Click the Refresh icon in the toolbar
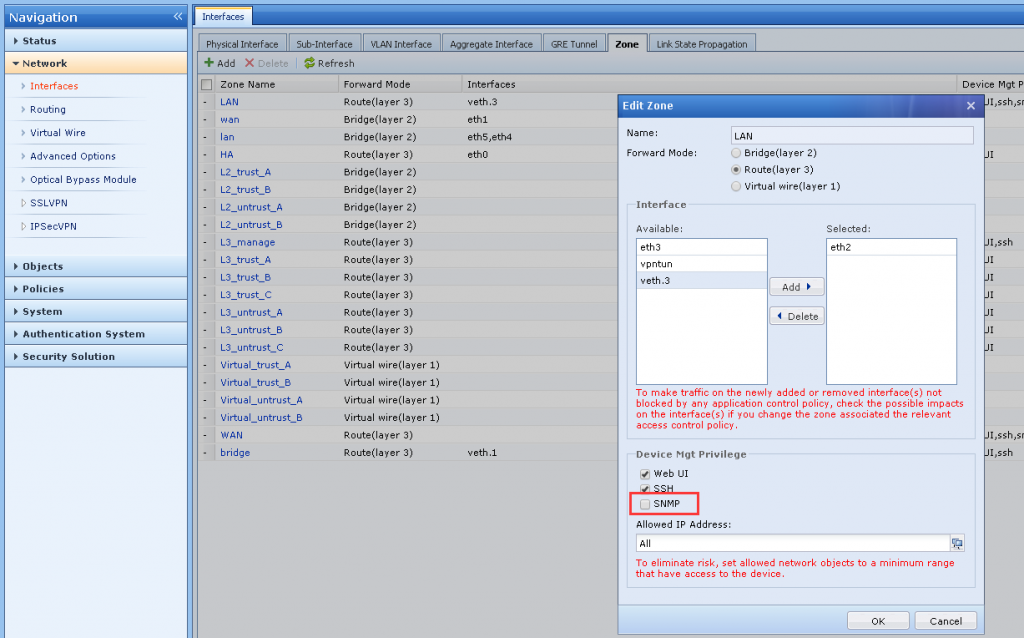 pyautogui.click(x=310, y=63)
